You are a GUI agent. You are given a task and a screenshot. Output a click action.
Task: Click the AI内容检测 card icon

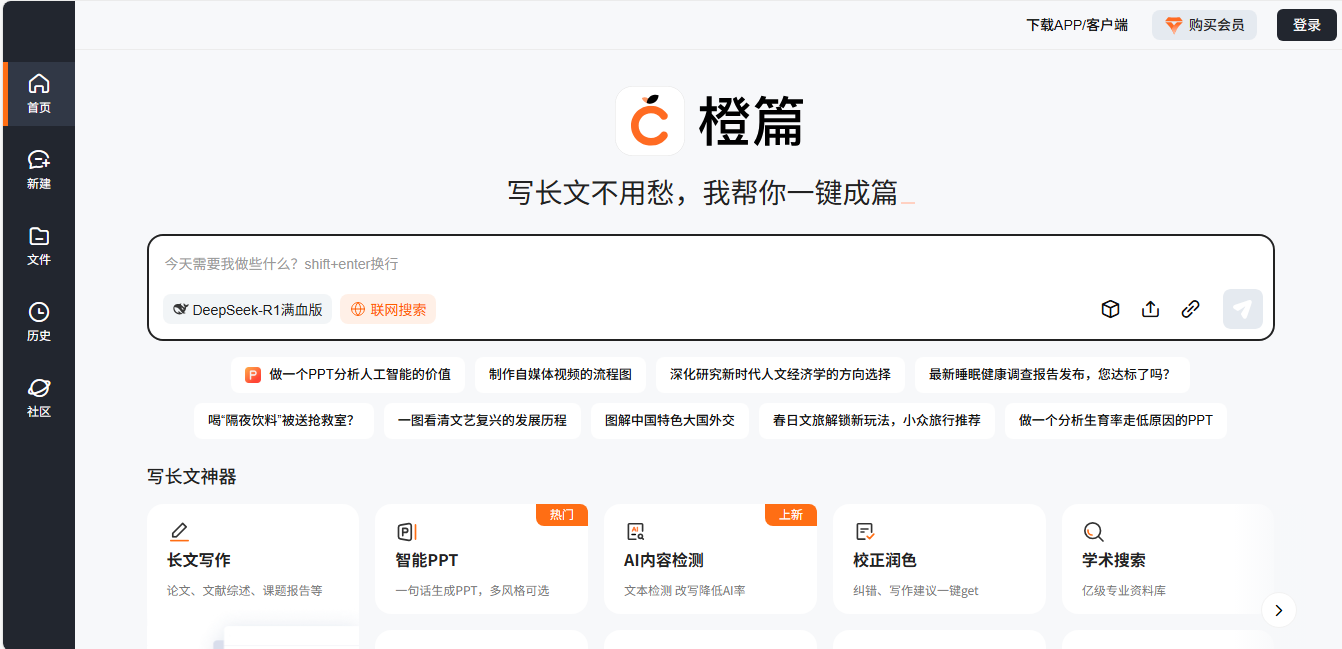pos(635,531)
